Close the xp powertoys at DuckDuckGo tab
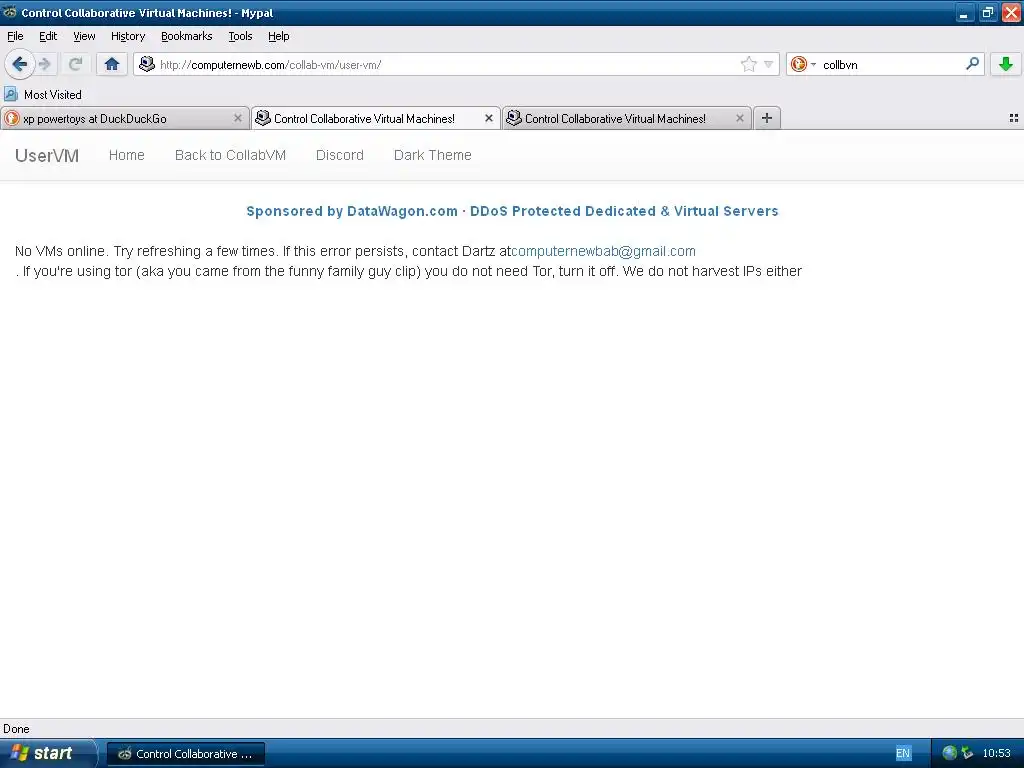 (238, 118)
